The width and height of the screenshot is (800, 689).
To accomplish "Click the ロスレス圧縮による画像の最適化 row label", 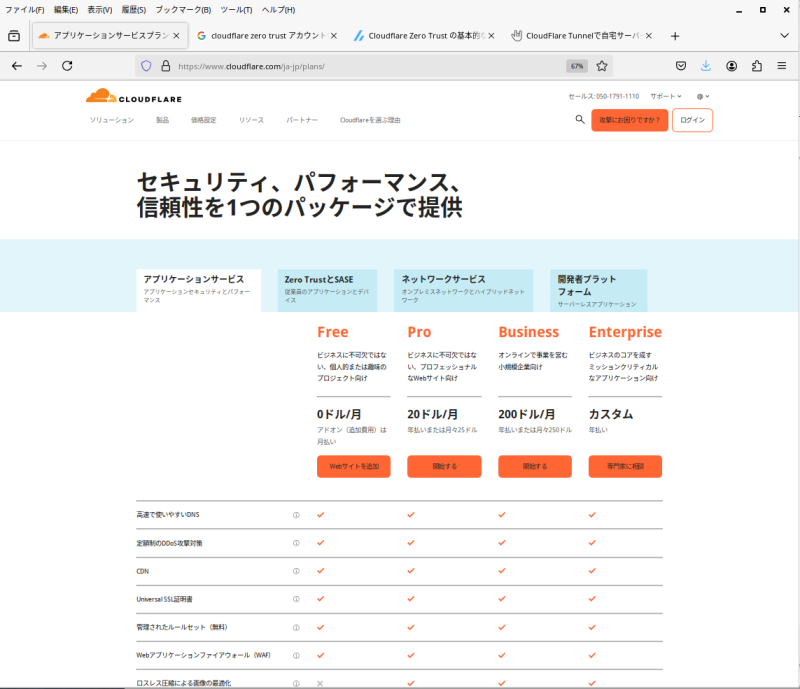I will coord(184,683).
